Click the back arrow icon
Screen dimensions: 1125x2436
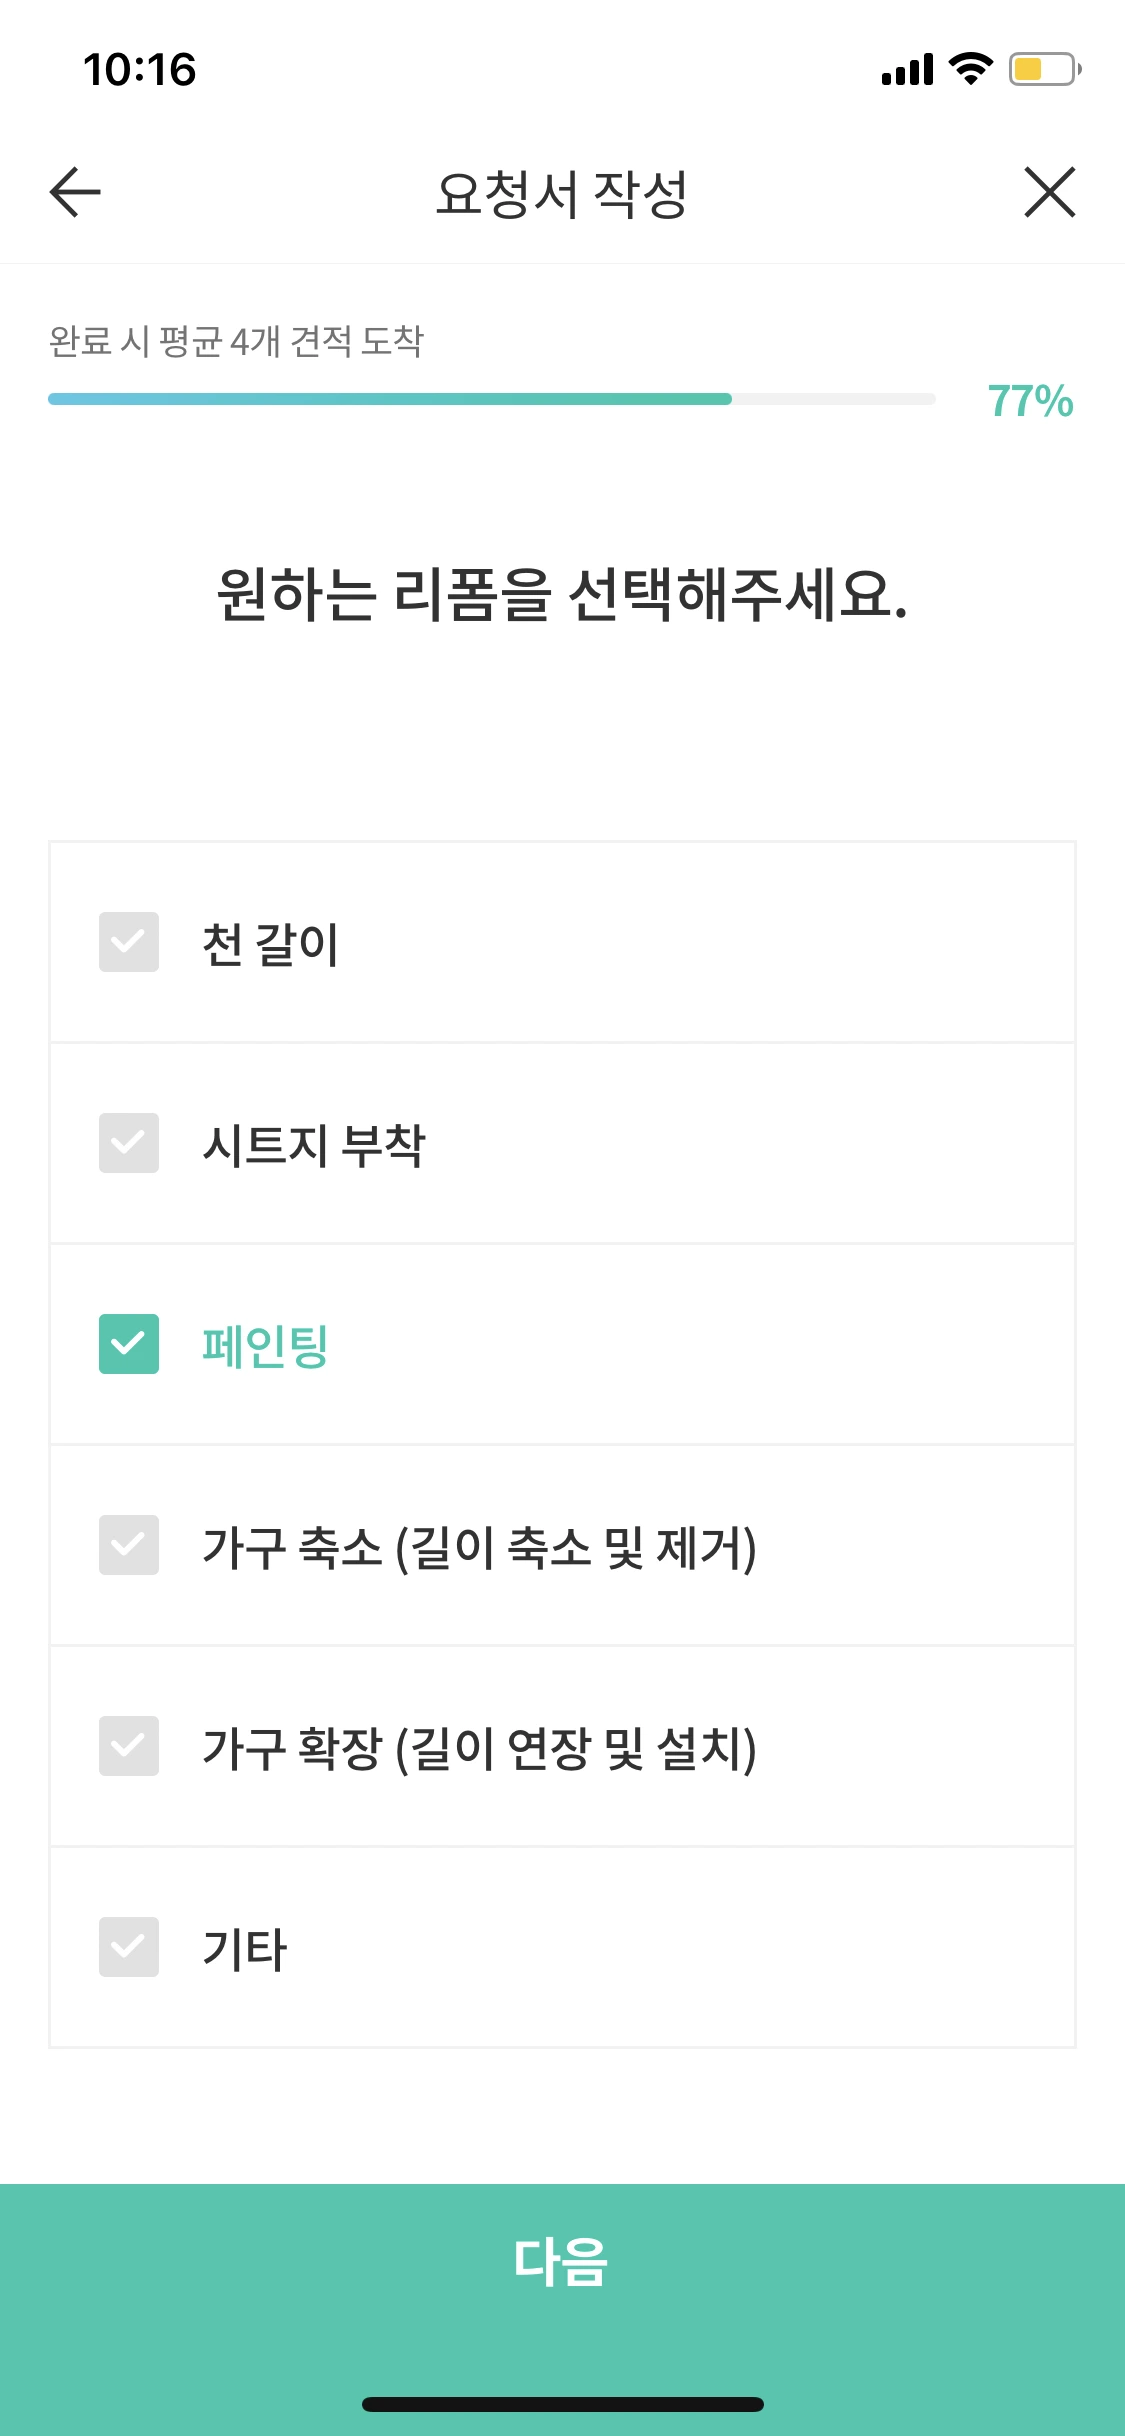[73, 193]
